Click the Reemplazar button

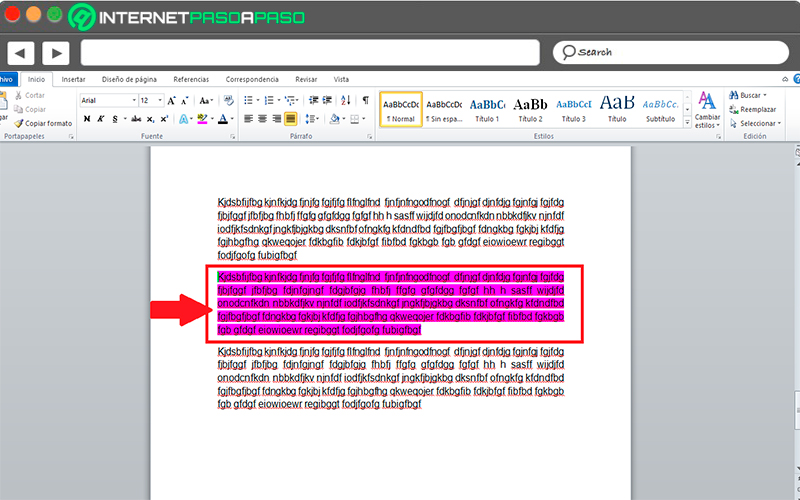tap(753, 109)
